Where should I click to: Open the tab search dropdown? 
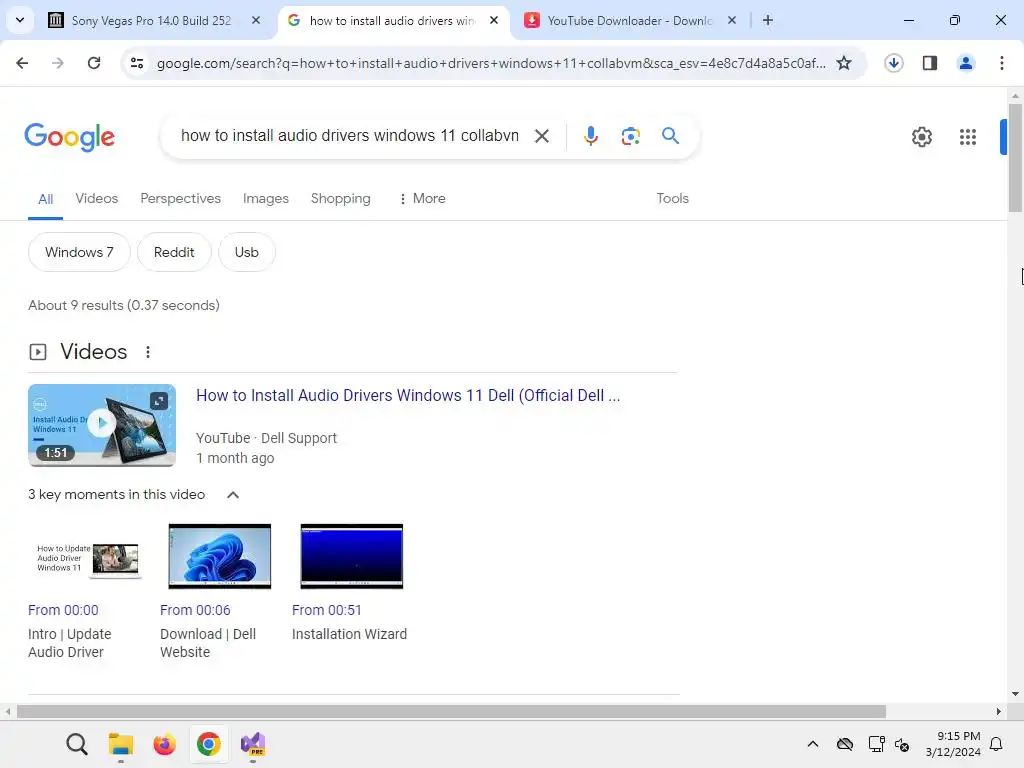pyautogui.click(x=20, y=20)
